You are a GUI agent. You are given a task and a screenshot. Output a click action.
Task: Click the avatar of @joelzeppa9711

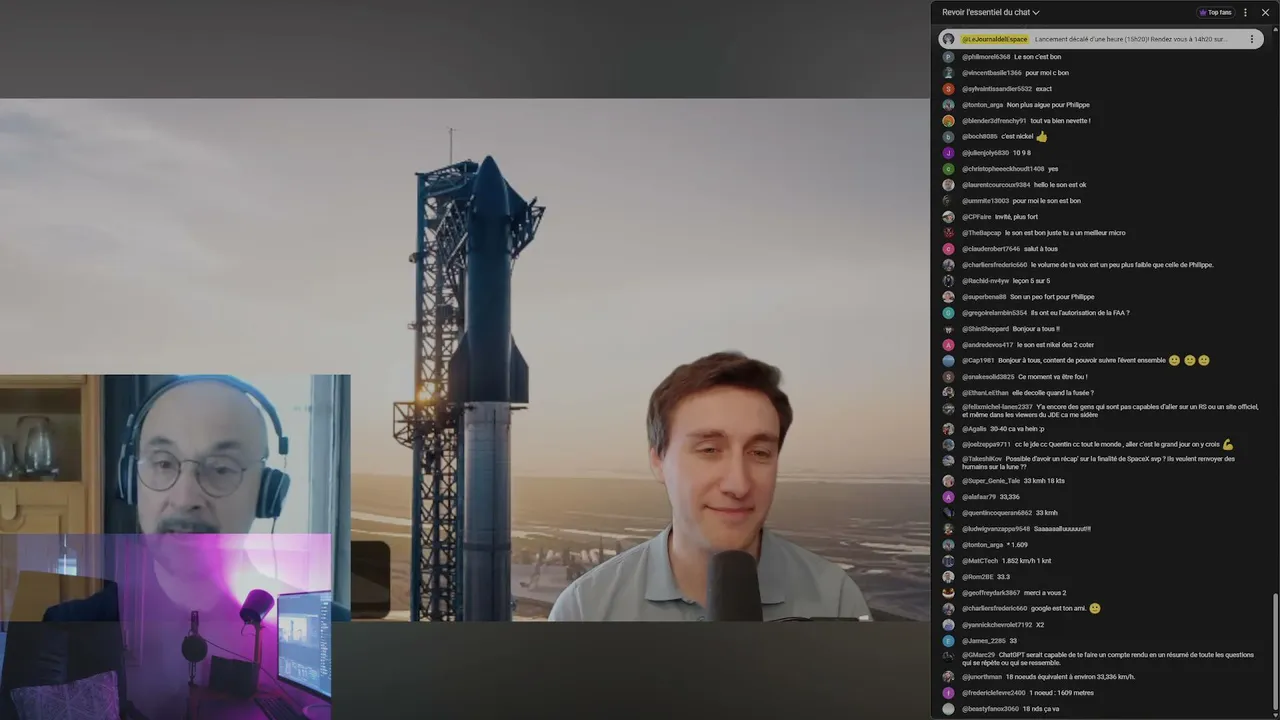point(948,445)
